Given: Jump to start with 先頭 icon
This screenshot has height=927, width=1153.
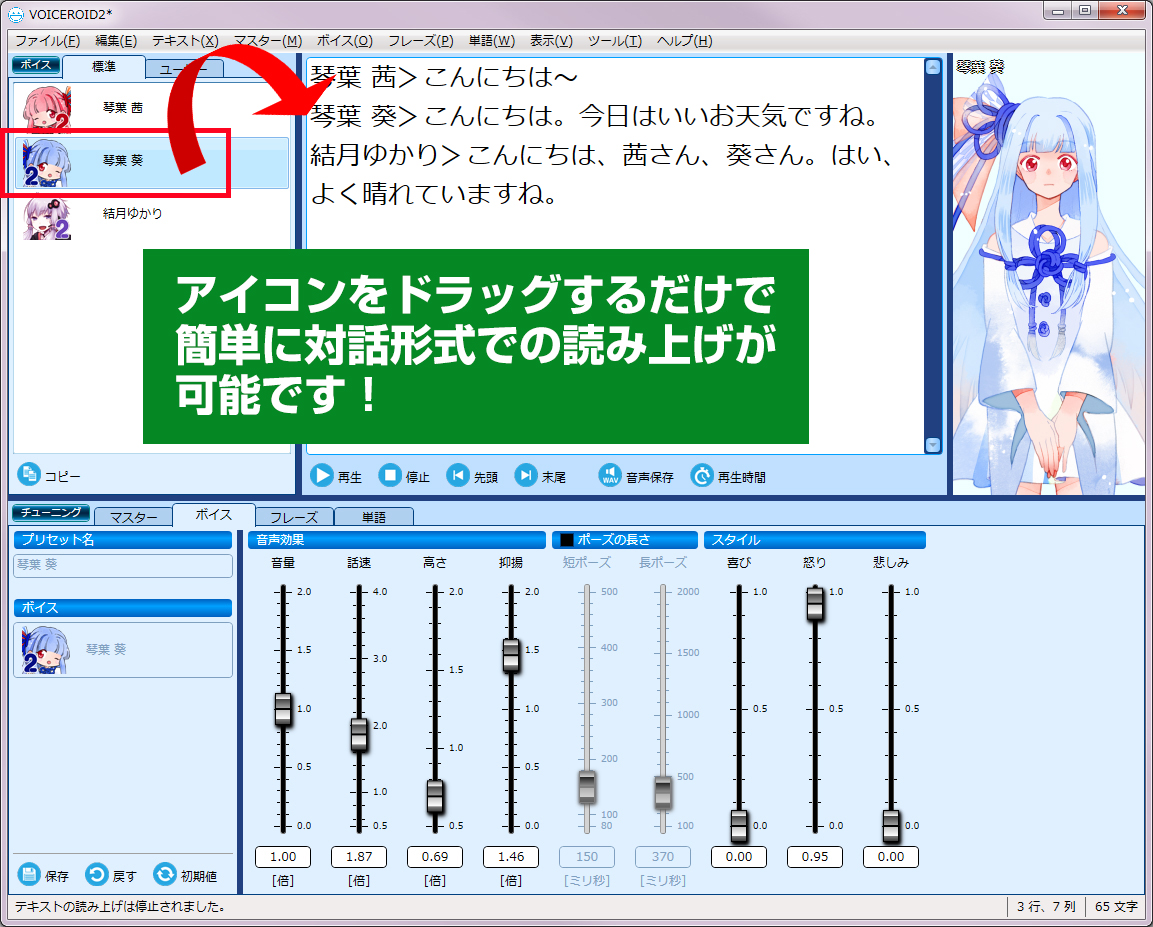Looking at the screenshot, I should coord(458,476).
